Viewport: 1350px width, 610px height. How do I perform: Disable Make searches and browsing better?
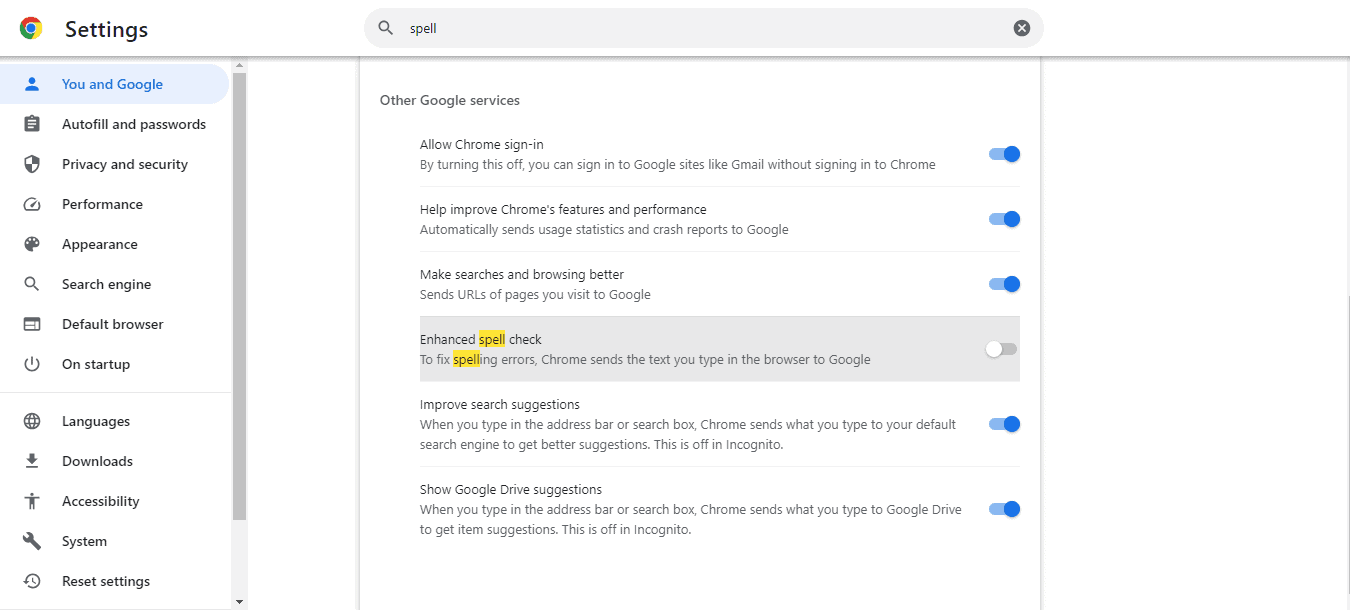tap(1004, 284)
